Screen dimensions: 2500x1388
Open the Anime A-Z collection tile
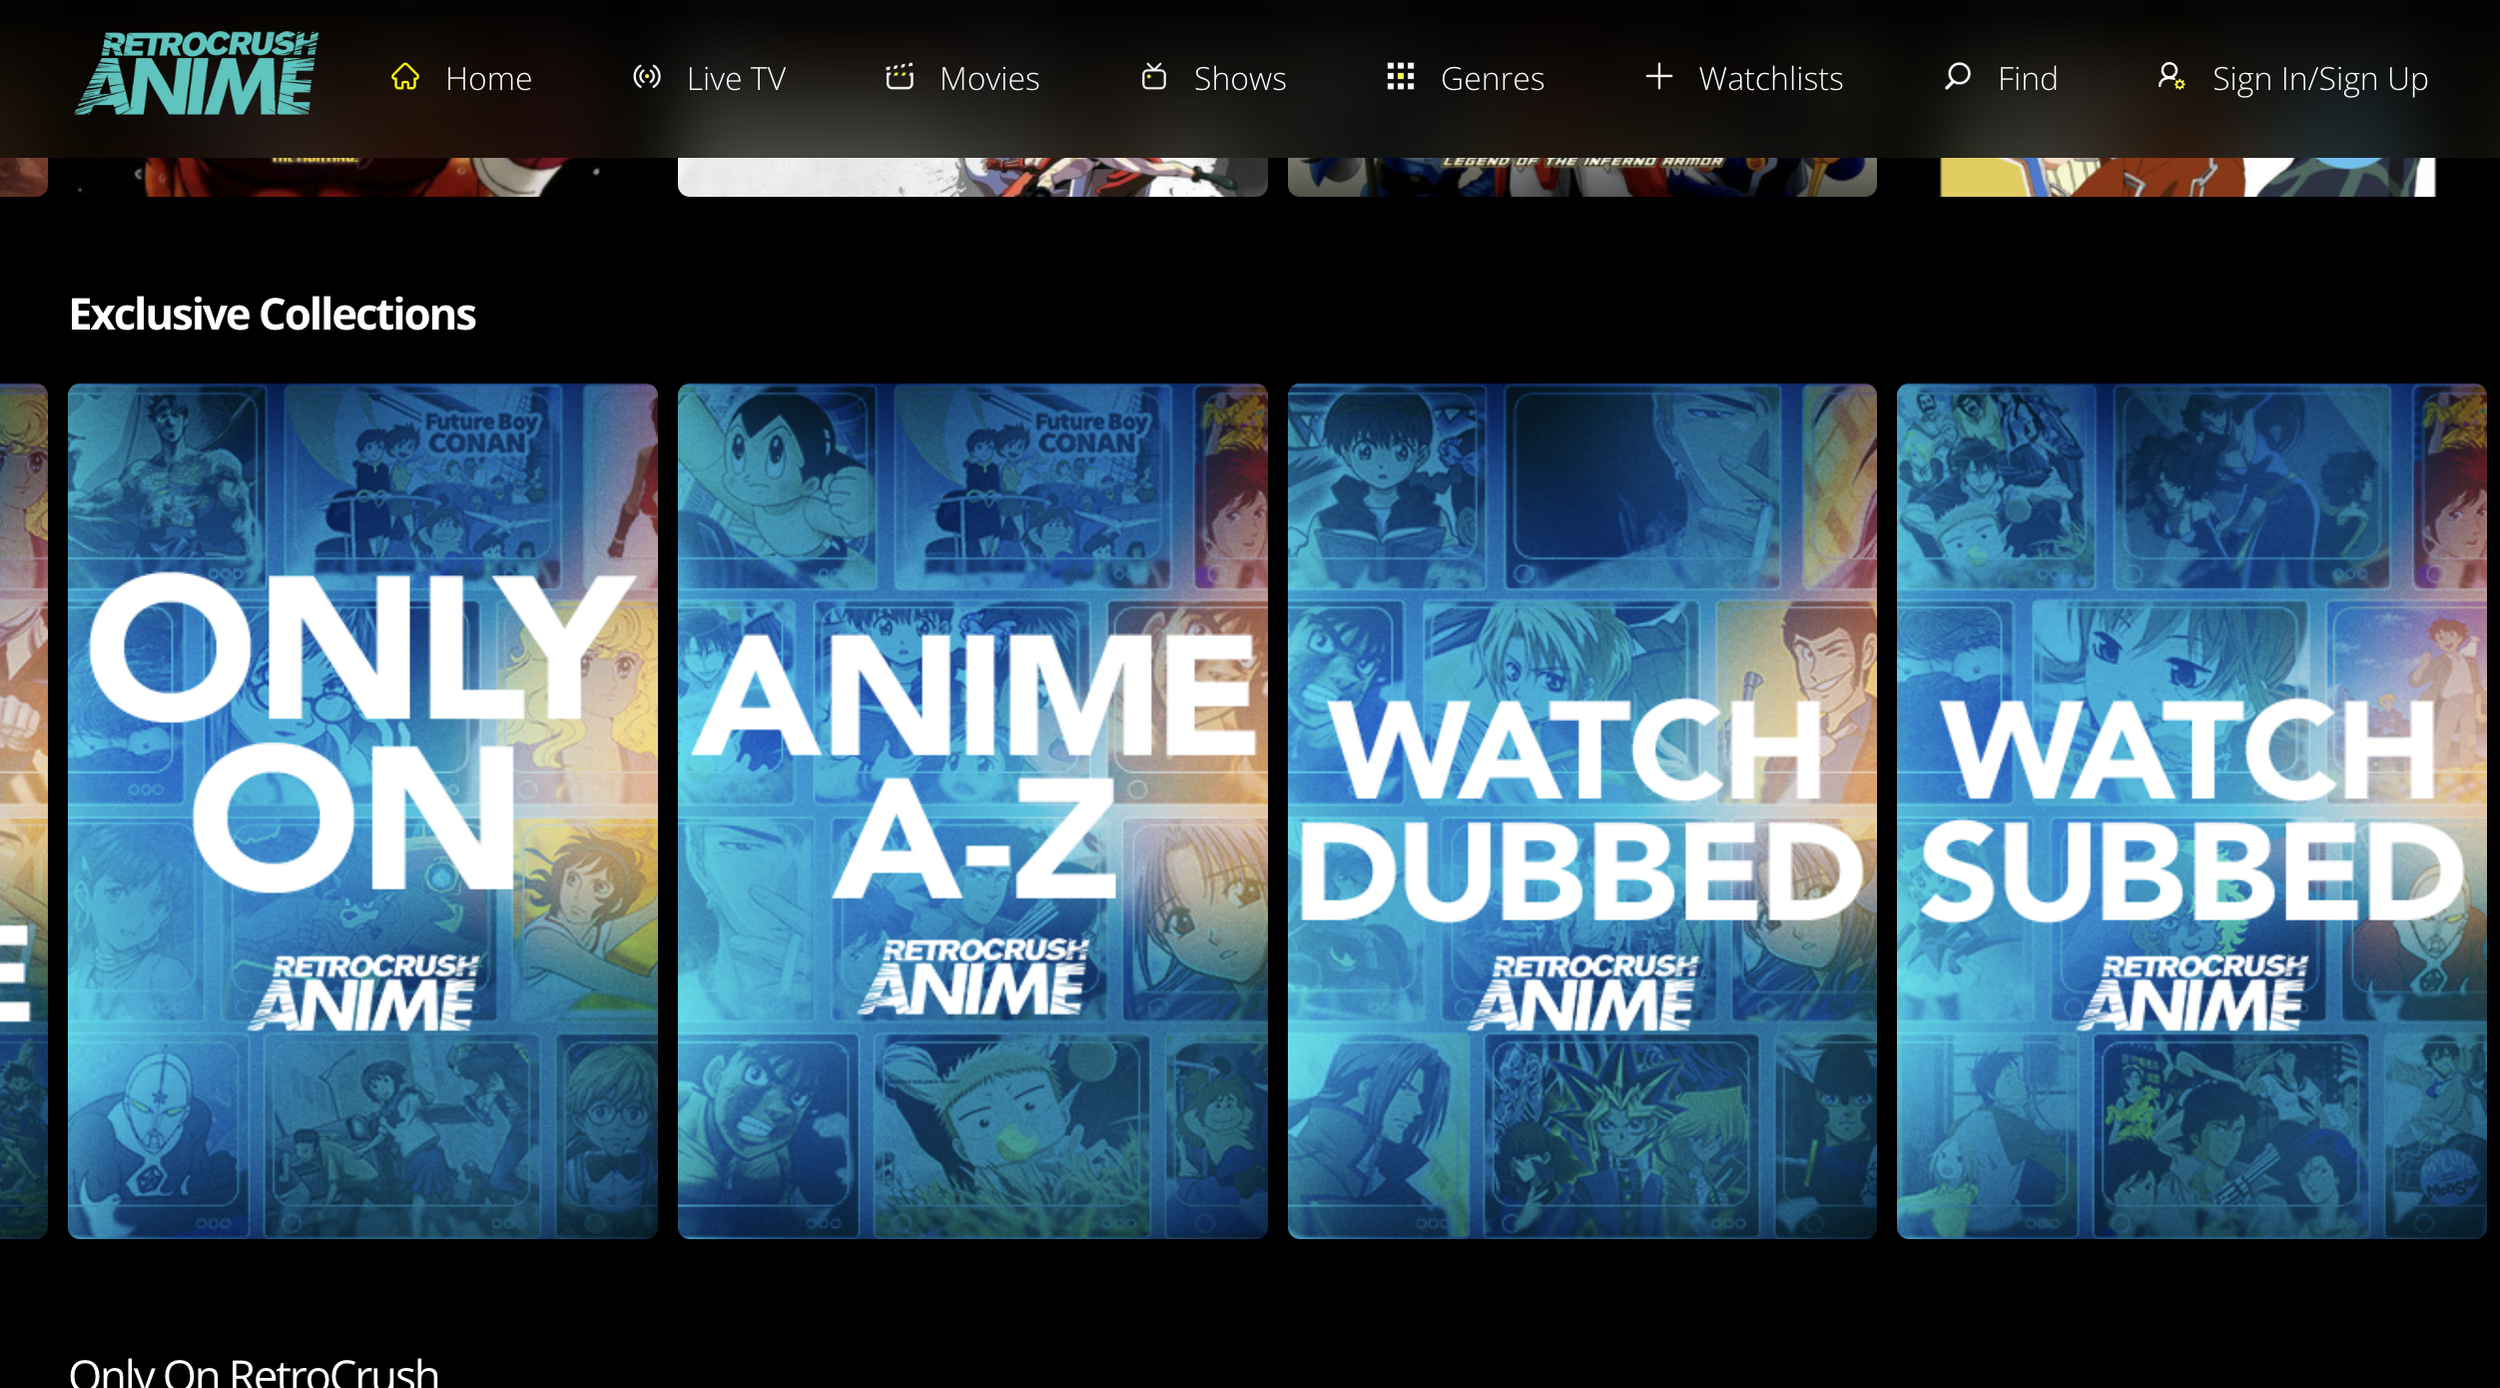[x=972, y=810]
